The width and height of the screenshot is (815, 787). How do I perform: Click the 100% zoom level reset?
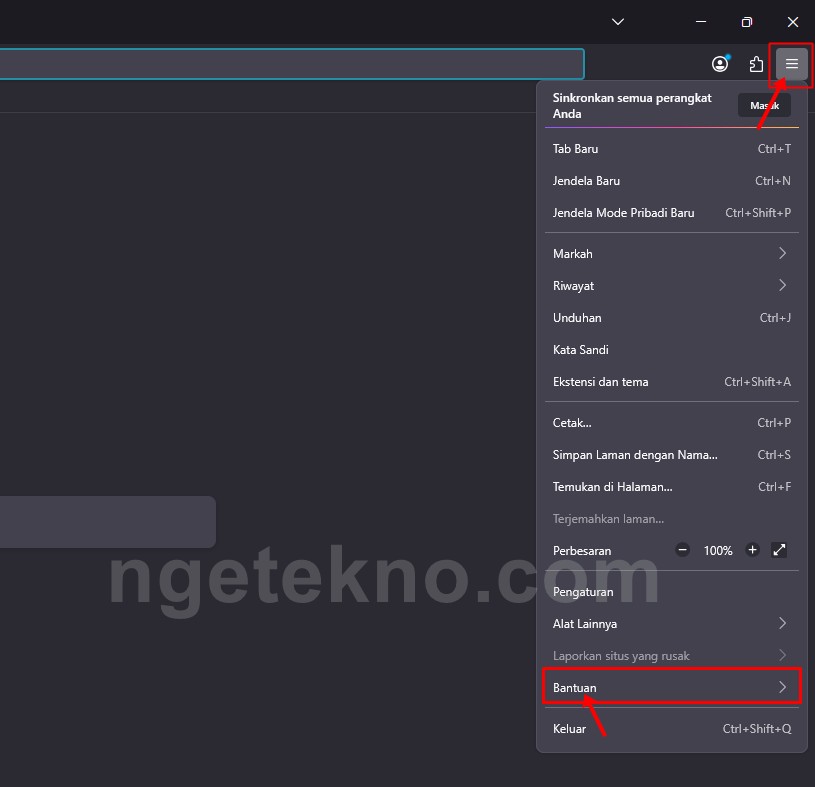click(717, 551)
